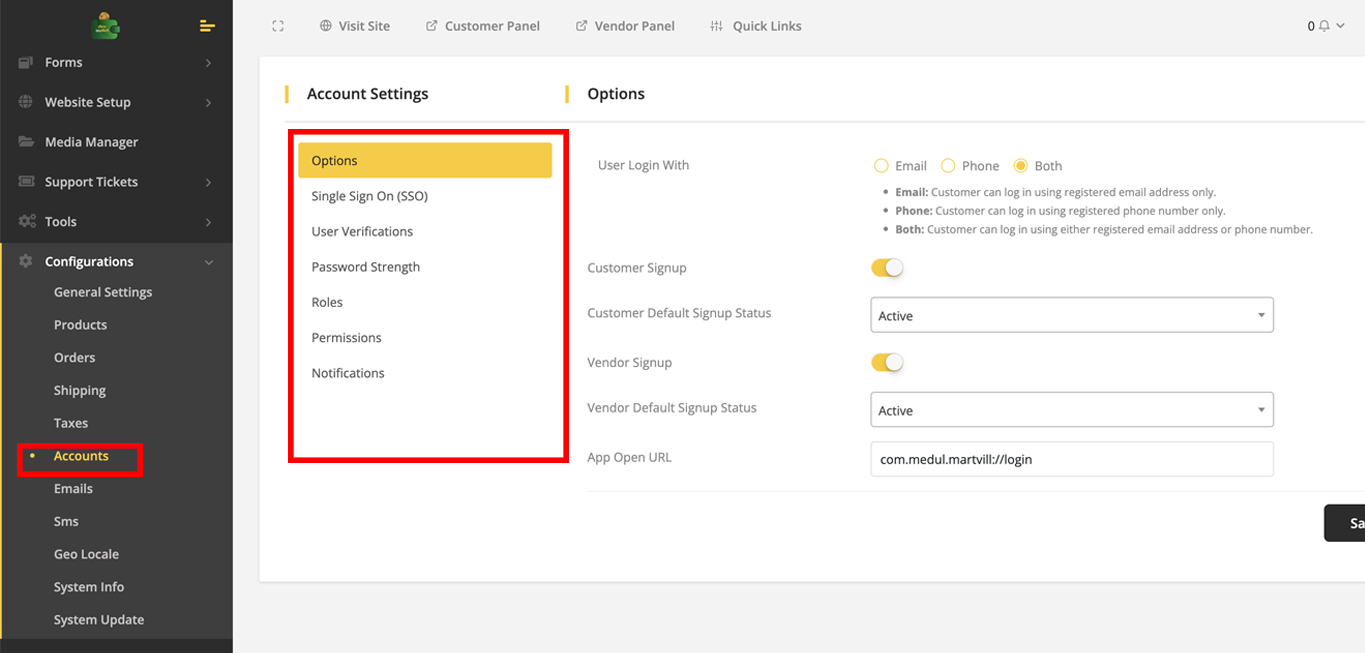Open System Info under Configurations
1365x653 pixels.
click(x=89, y=587)
